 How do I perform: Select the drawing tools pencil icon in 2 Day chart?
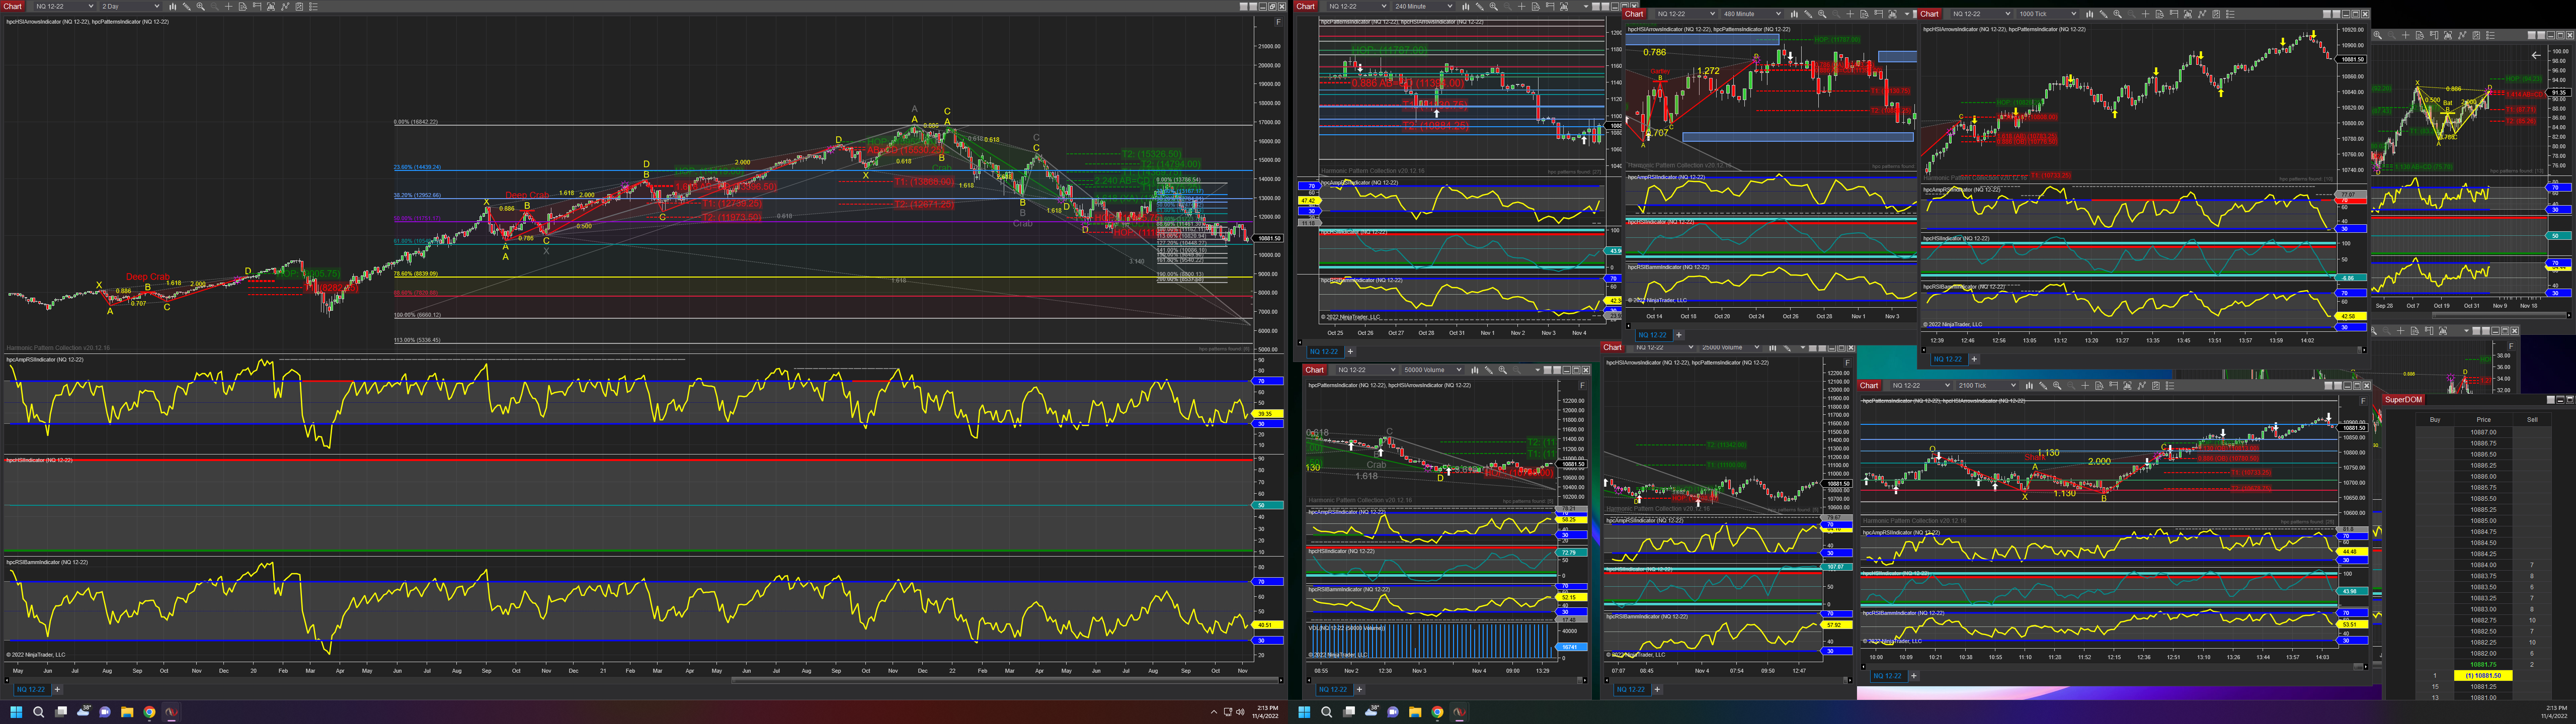coord(187,6)
